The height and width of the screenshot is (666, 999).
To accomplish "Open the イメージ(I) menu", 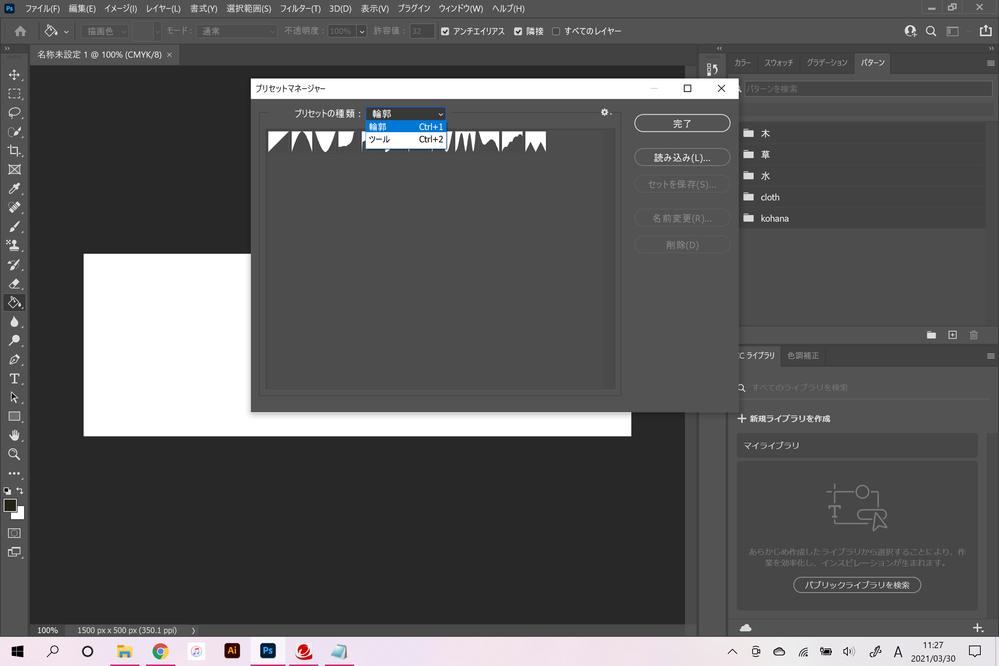I will pyautogui.click(x=120, y=8).
